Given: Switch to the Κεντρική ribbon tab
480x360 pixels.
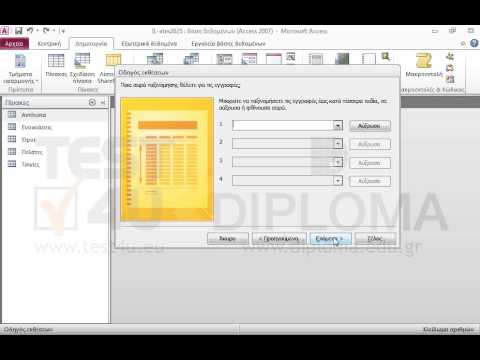Looking at the screenshot, I should click(49, 44).
